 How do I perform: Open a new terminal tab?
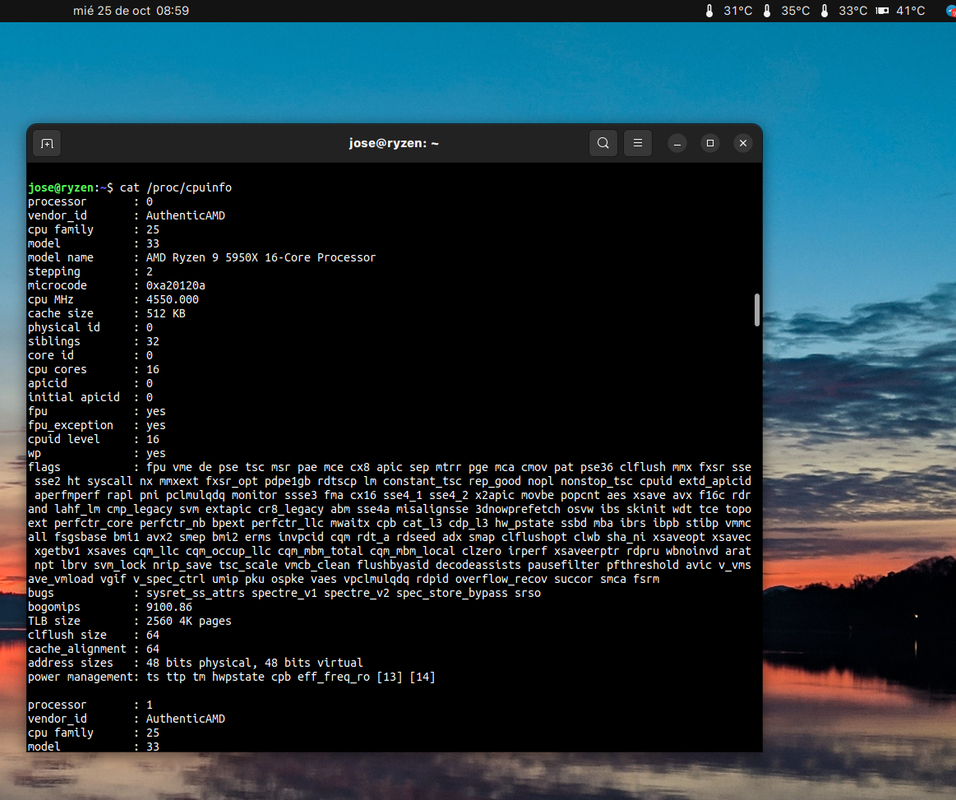[47, 143]
